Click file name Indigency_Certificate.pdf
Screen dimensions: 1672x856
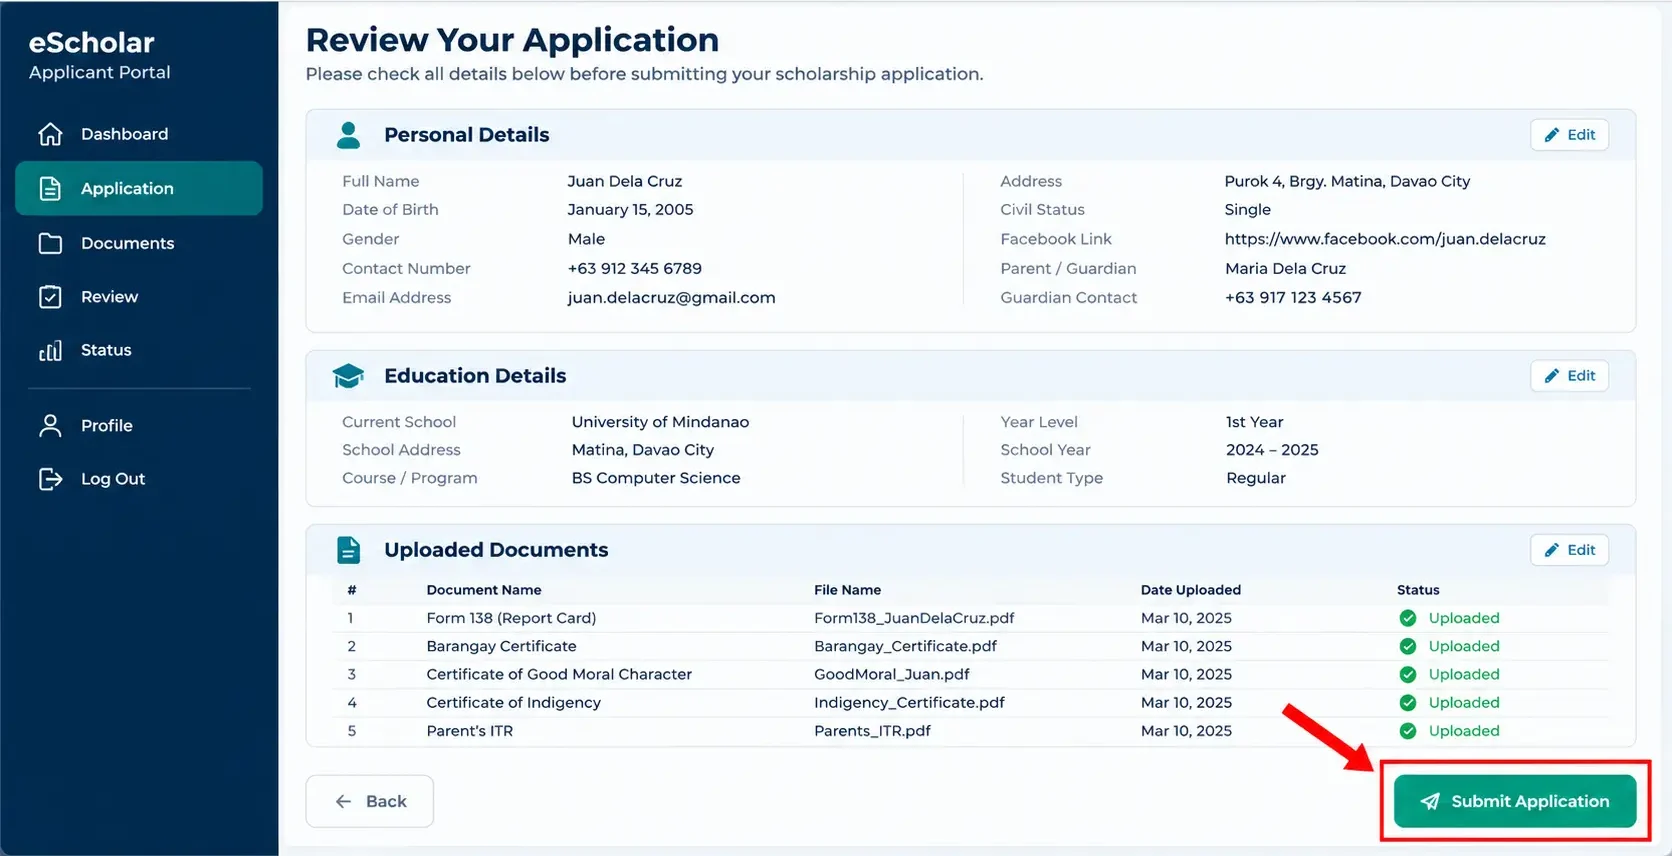[x=909, y=702]
